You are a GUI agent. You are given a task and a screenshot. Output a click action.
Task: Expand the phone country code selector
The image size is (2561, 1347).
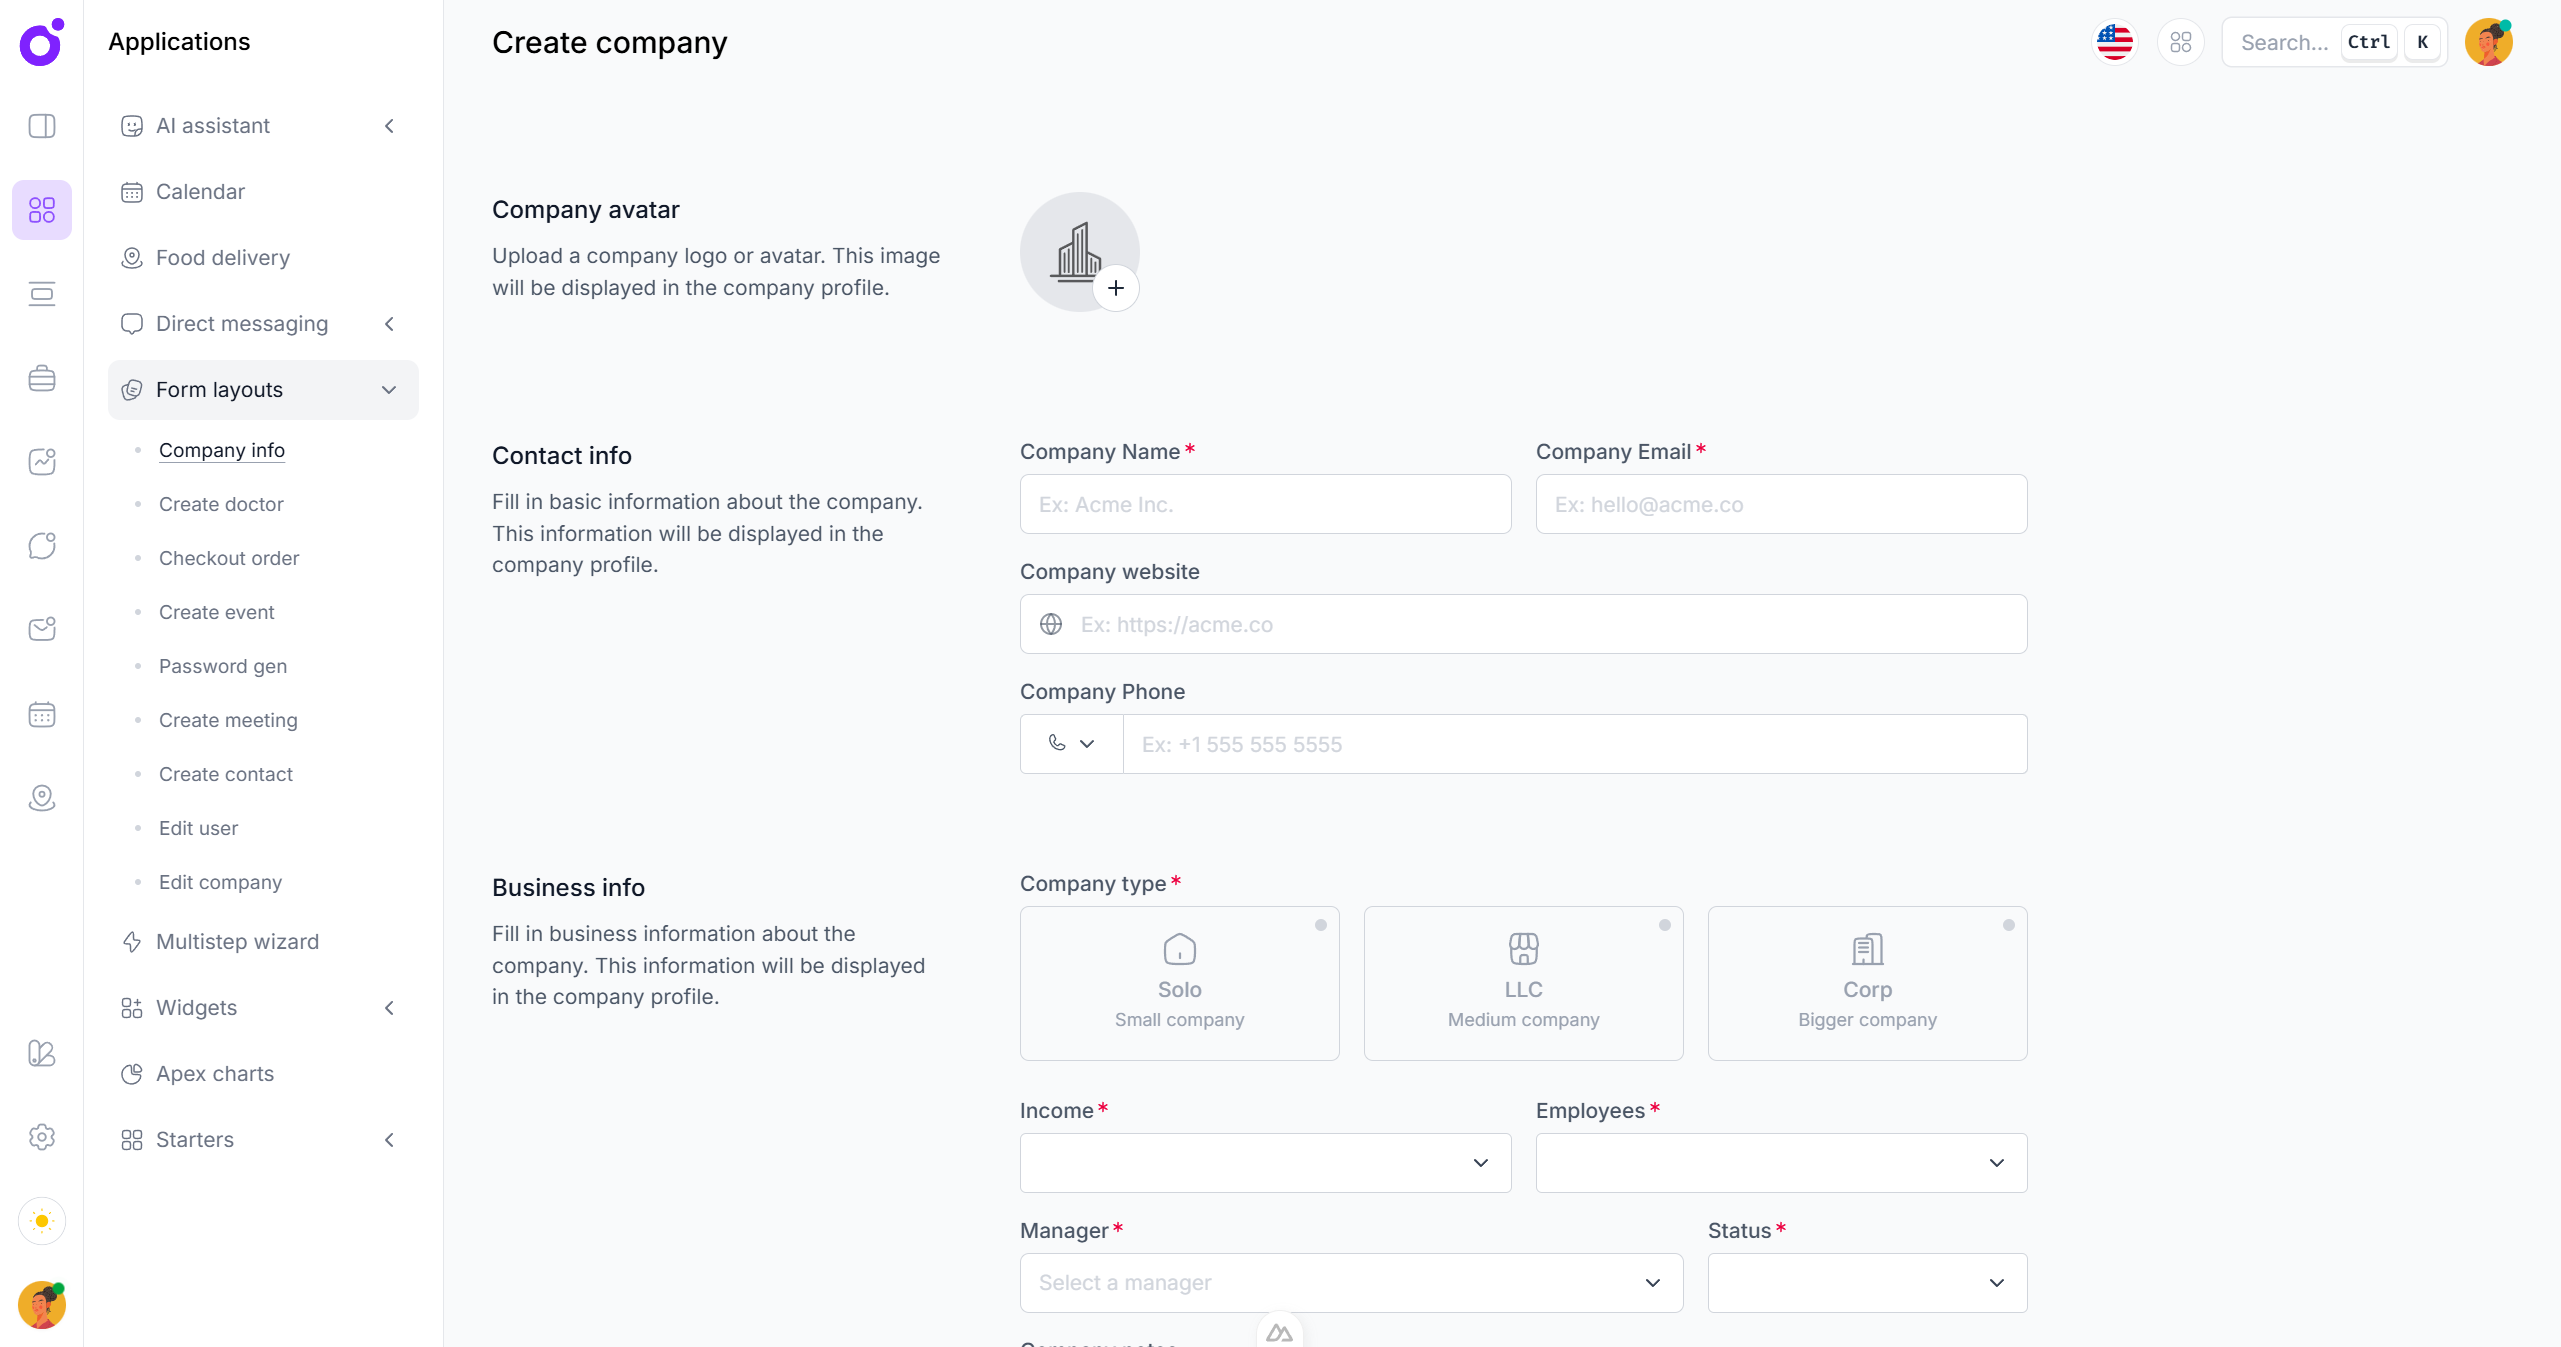pos(1071,744)
